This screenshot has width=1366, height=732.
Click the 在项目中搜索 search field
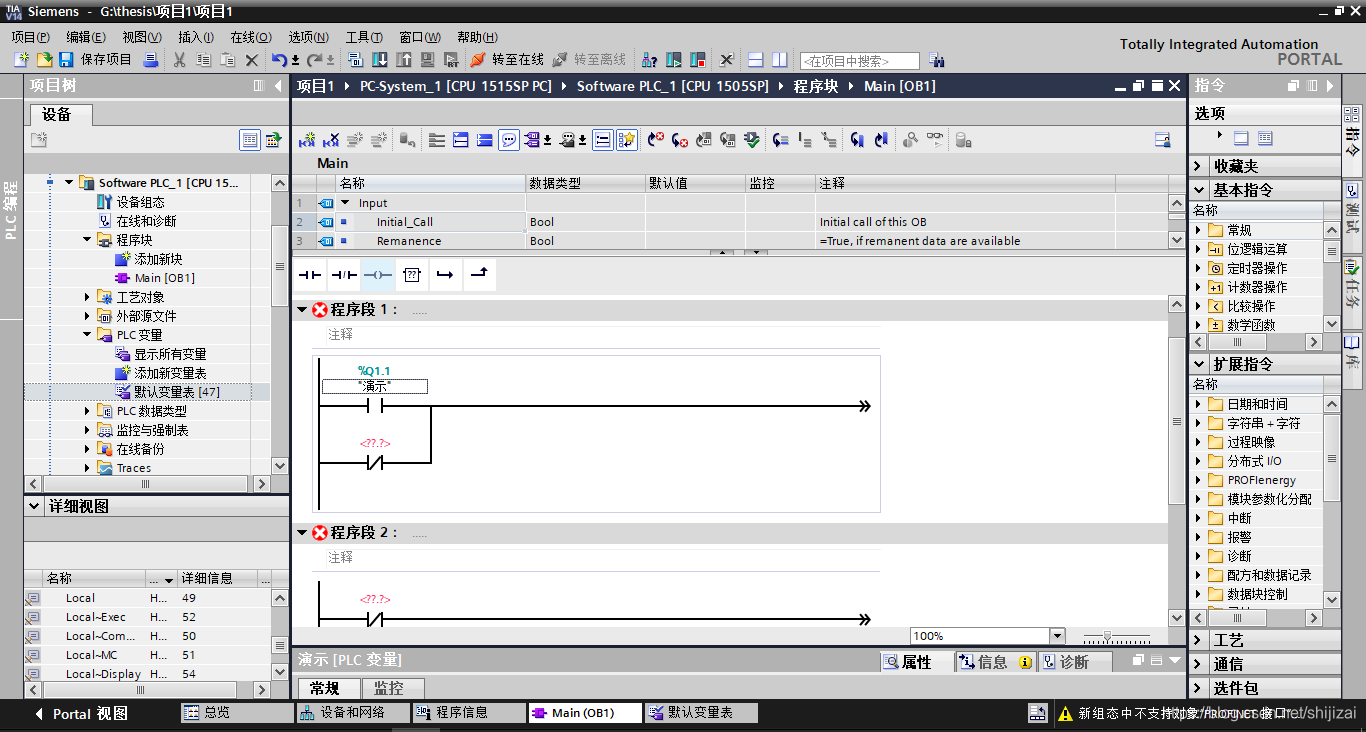click(x=859, y=61)
